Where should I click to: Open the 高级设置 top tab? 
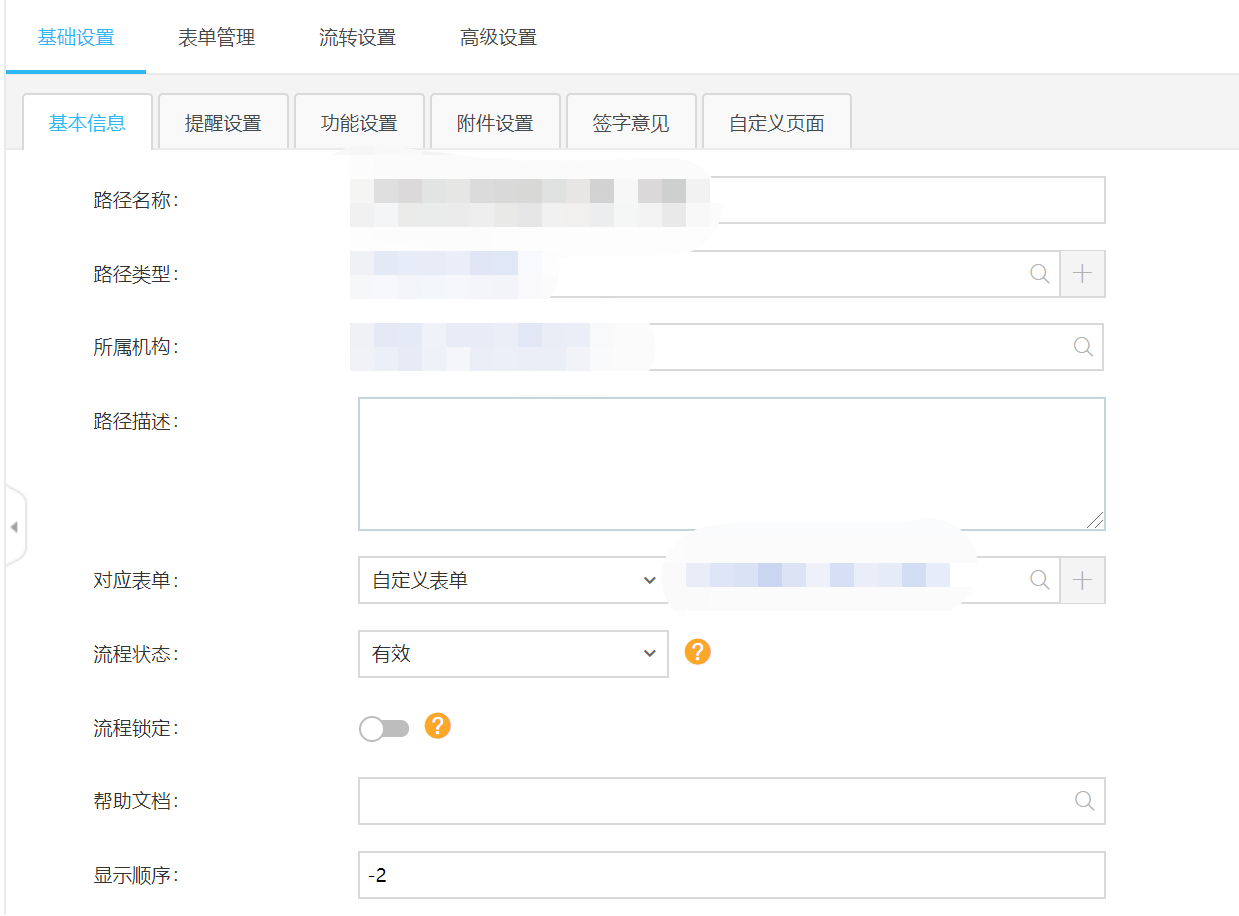[x=499, y=38]
